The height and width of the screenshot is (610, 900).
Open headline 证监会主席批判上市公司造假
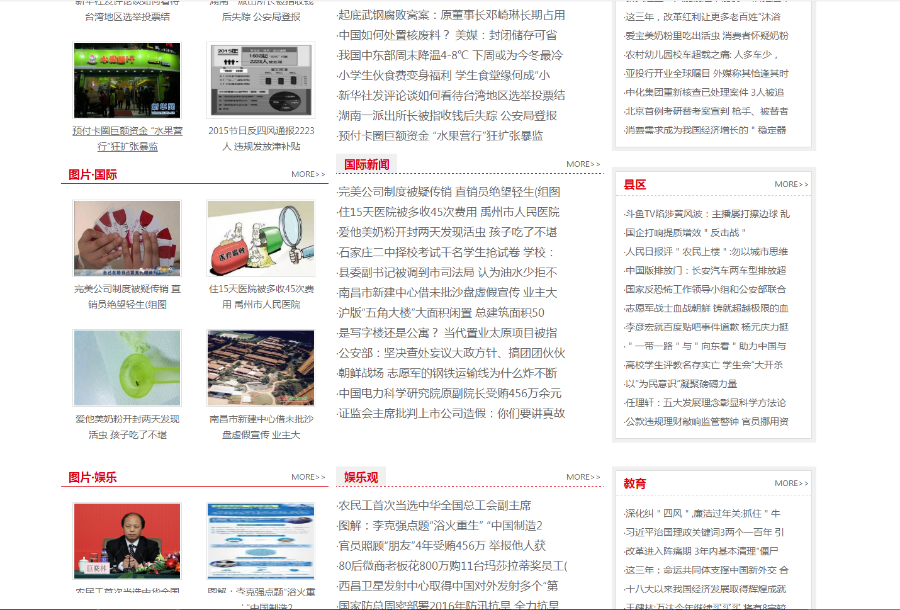pyautogui.click(x=451, y=413)
